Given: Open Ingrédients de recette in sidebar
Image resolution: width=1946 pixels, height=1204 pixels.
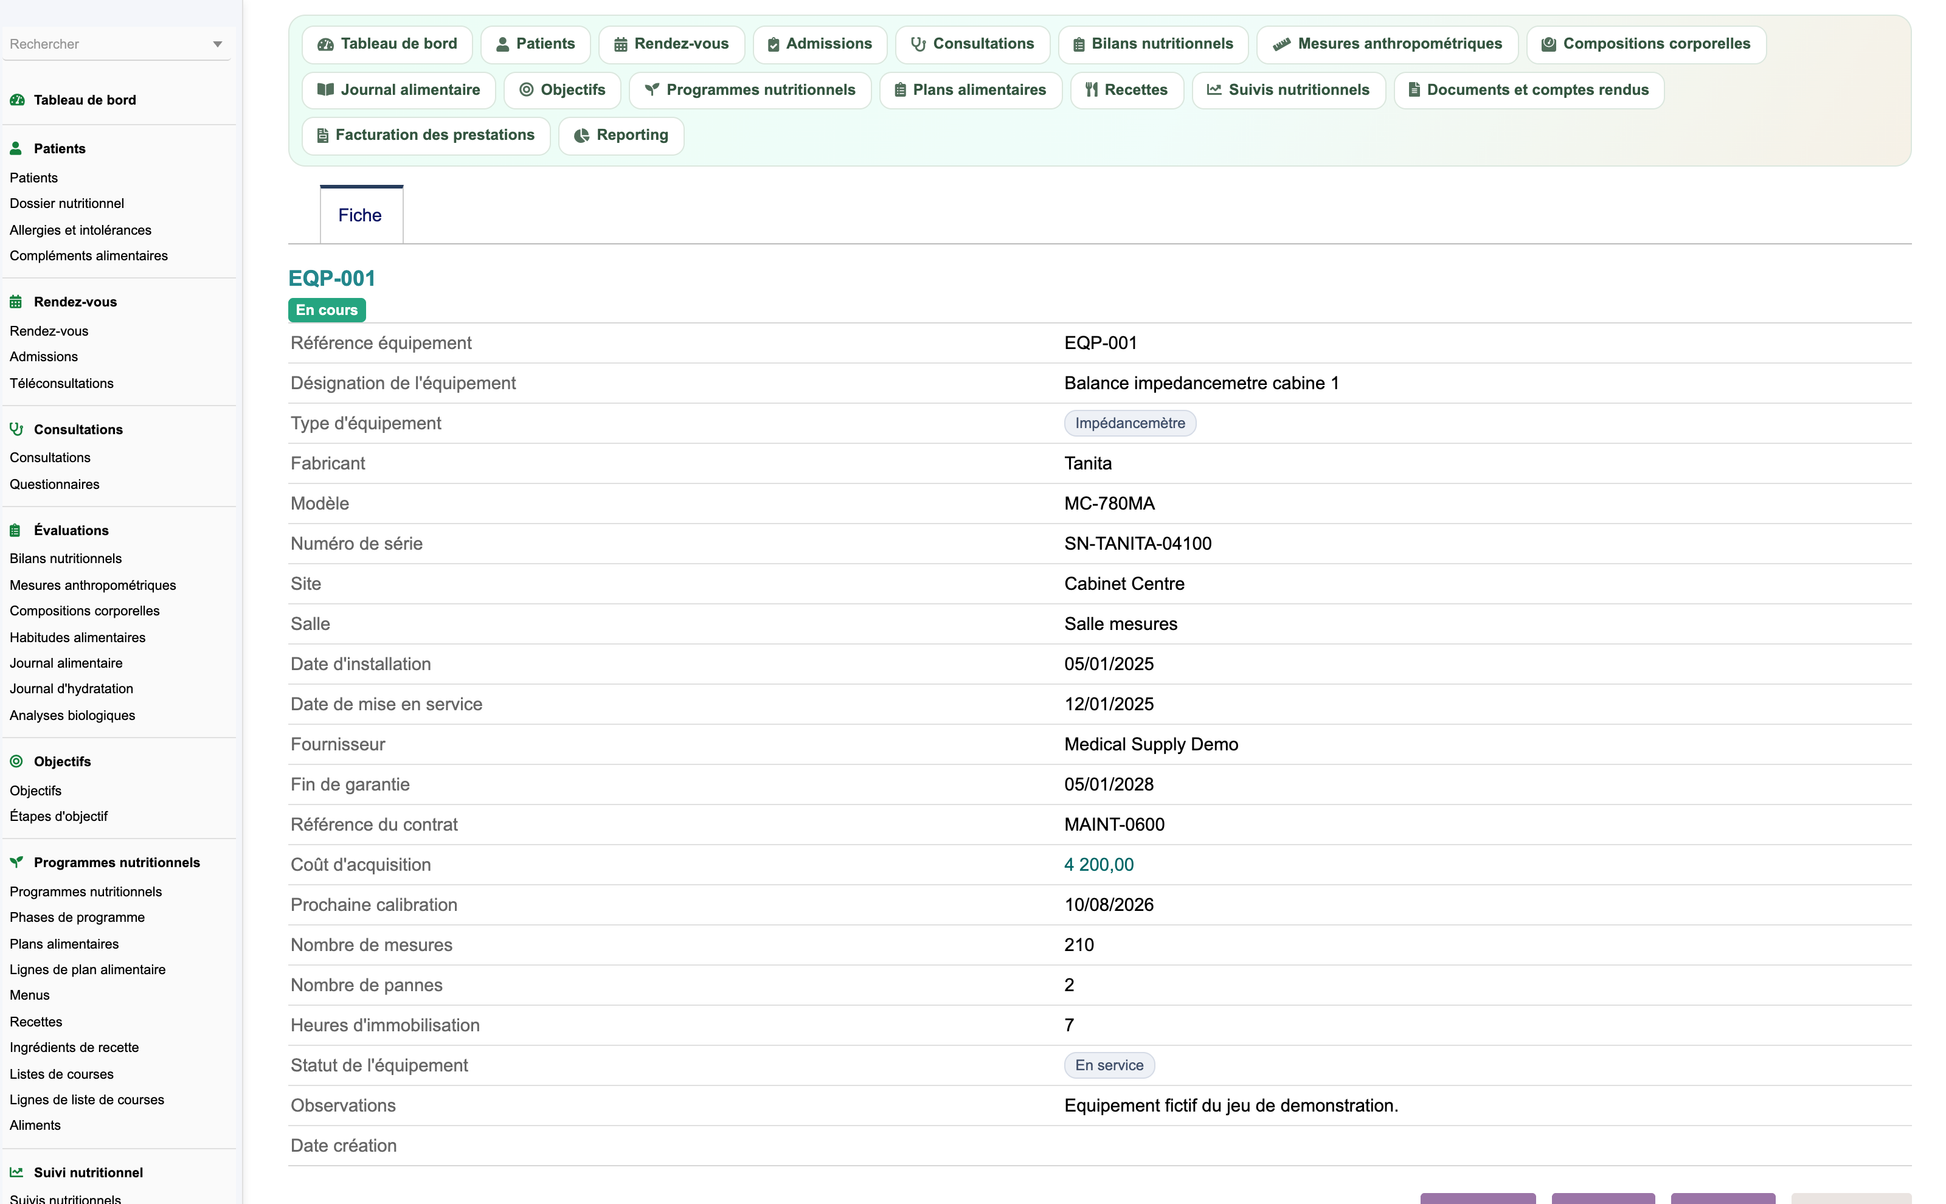Looking at the screenshot, I should tap(75, 1048).
